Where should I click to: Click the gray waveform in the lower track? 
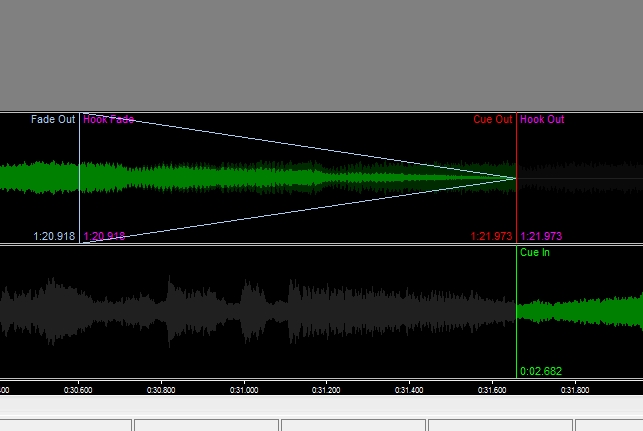click(x=250, y=309)
